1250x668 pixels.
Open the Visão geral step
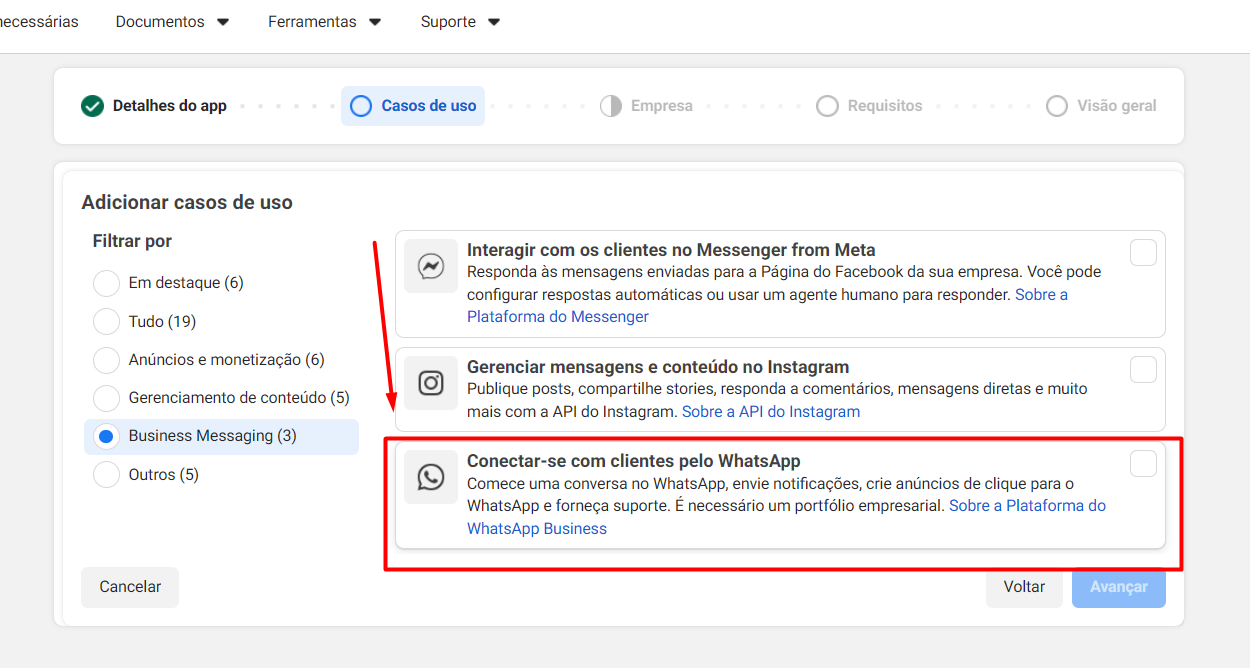coord(1102,106)
